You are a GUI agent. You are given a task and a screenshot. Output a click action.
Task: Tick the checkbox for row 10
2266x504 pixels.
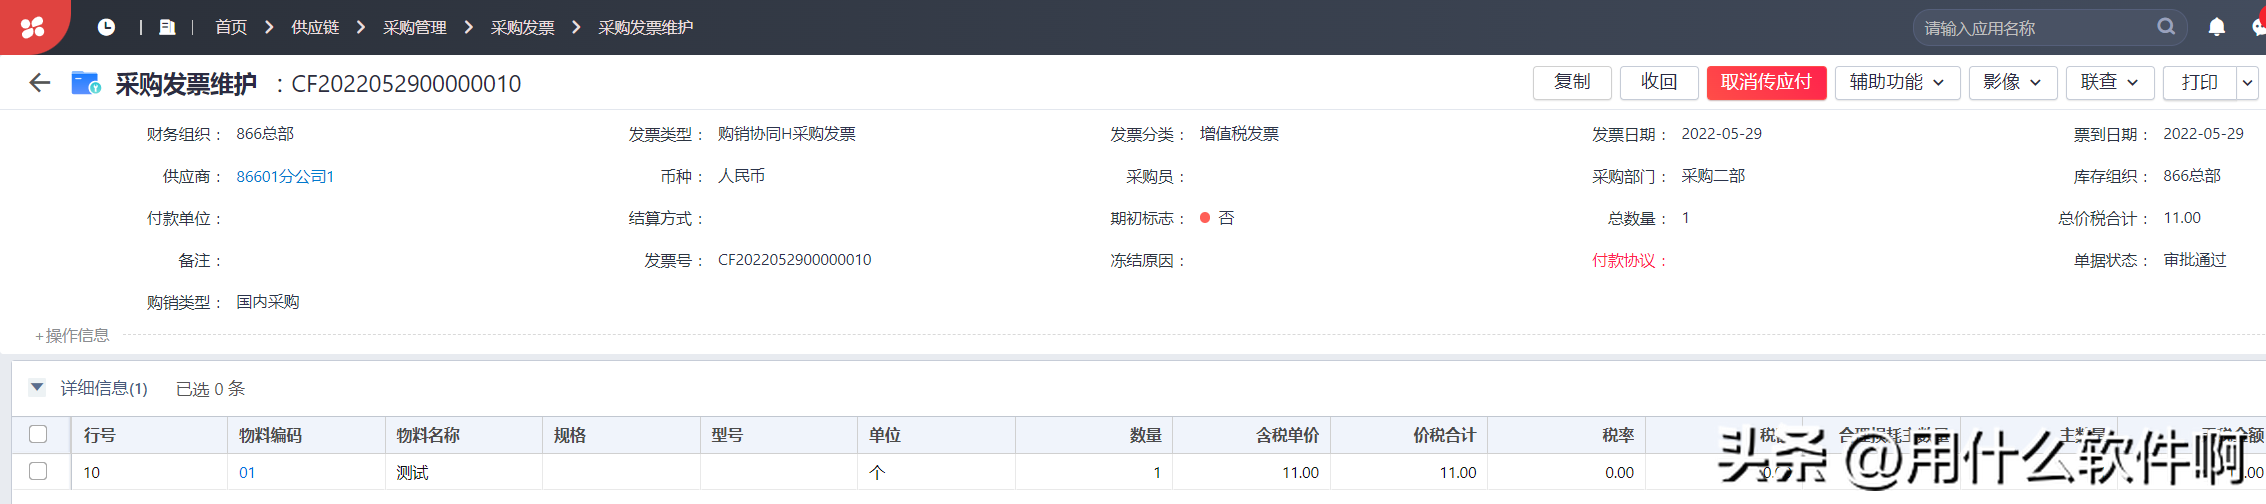38,471
